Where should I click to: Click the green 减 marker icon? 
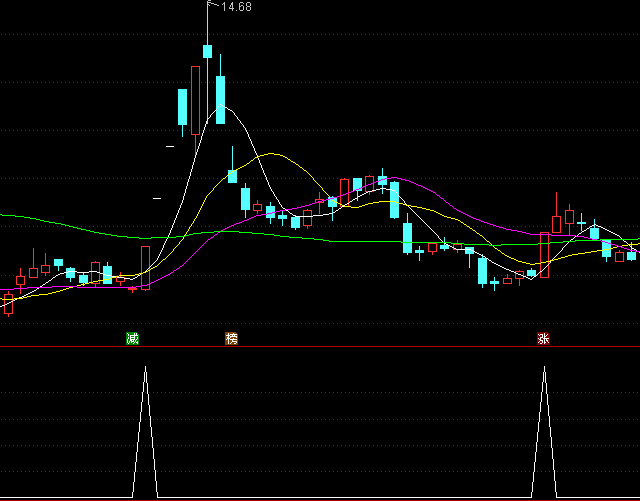(132, 338)
